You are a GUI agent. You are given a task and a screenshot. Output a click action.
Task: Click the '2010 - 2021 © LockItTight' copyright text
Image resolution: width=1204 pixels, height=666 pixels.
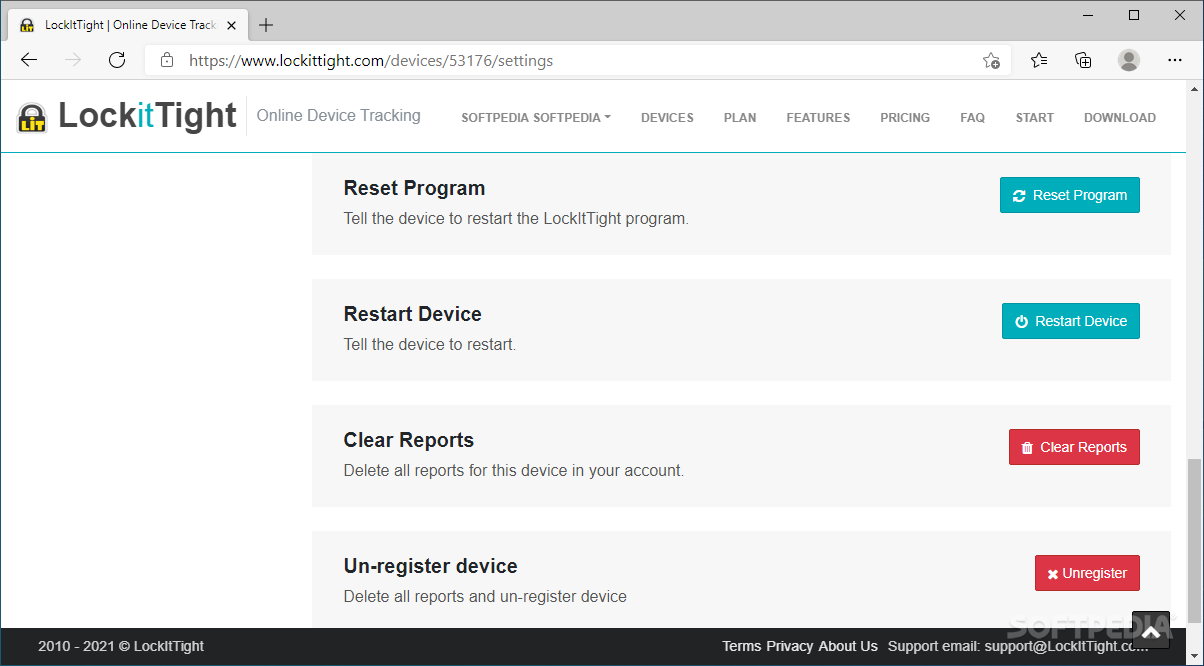coord(121,646)
